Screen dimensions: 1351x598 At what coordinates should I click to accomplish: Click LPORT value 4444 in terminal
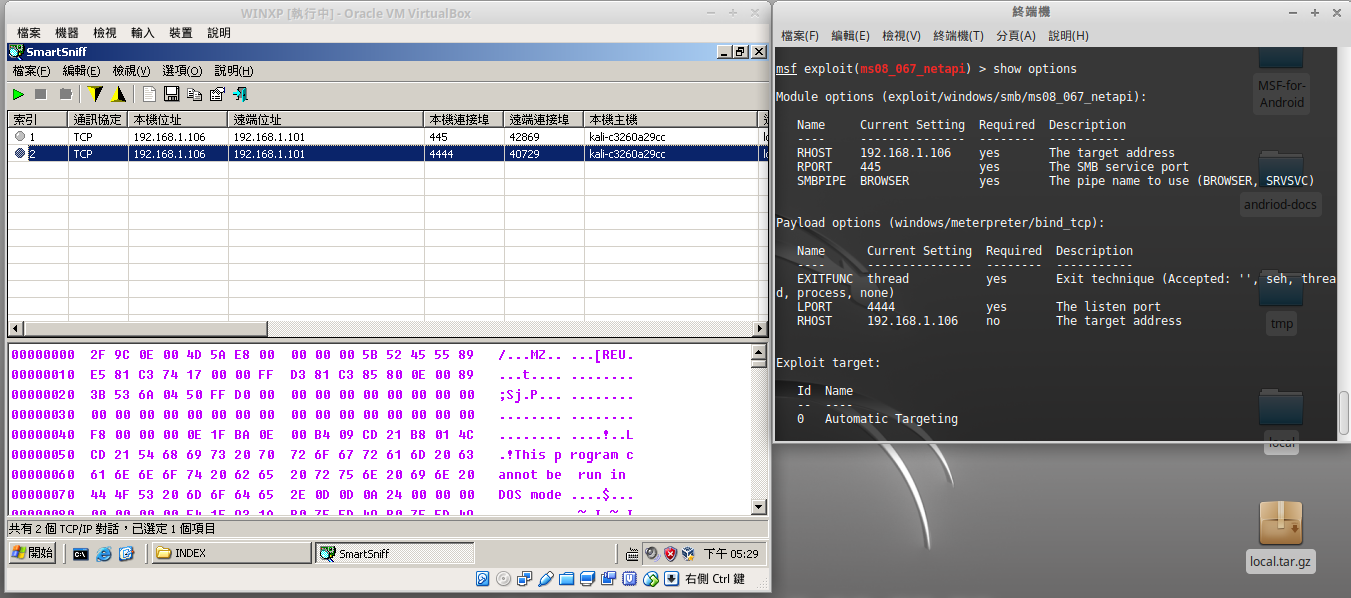coord(881,307)
